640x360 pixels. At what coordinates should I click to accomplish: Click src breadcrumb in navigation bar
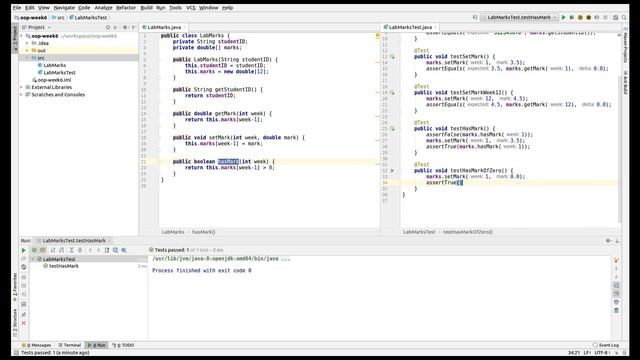point(58,18)
